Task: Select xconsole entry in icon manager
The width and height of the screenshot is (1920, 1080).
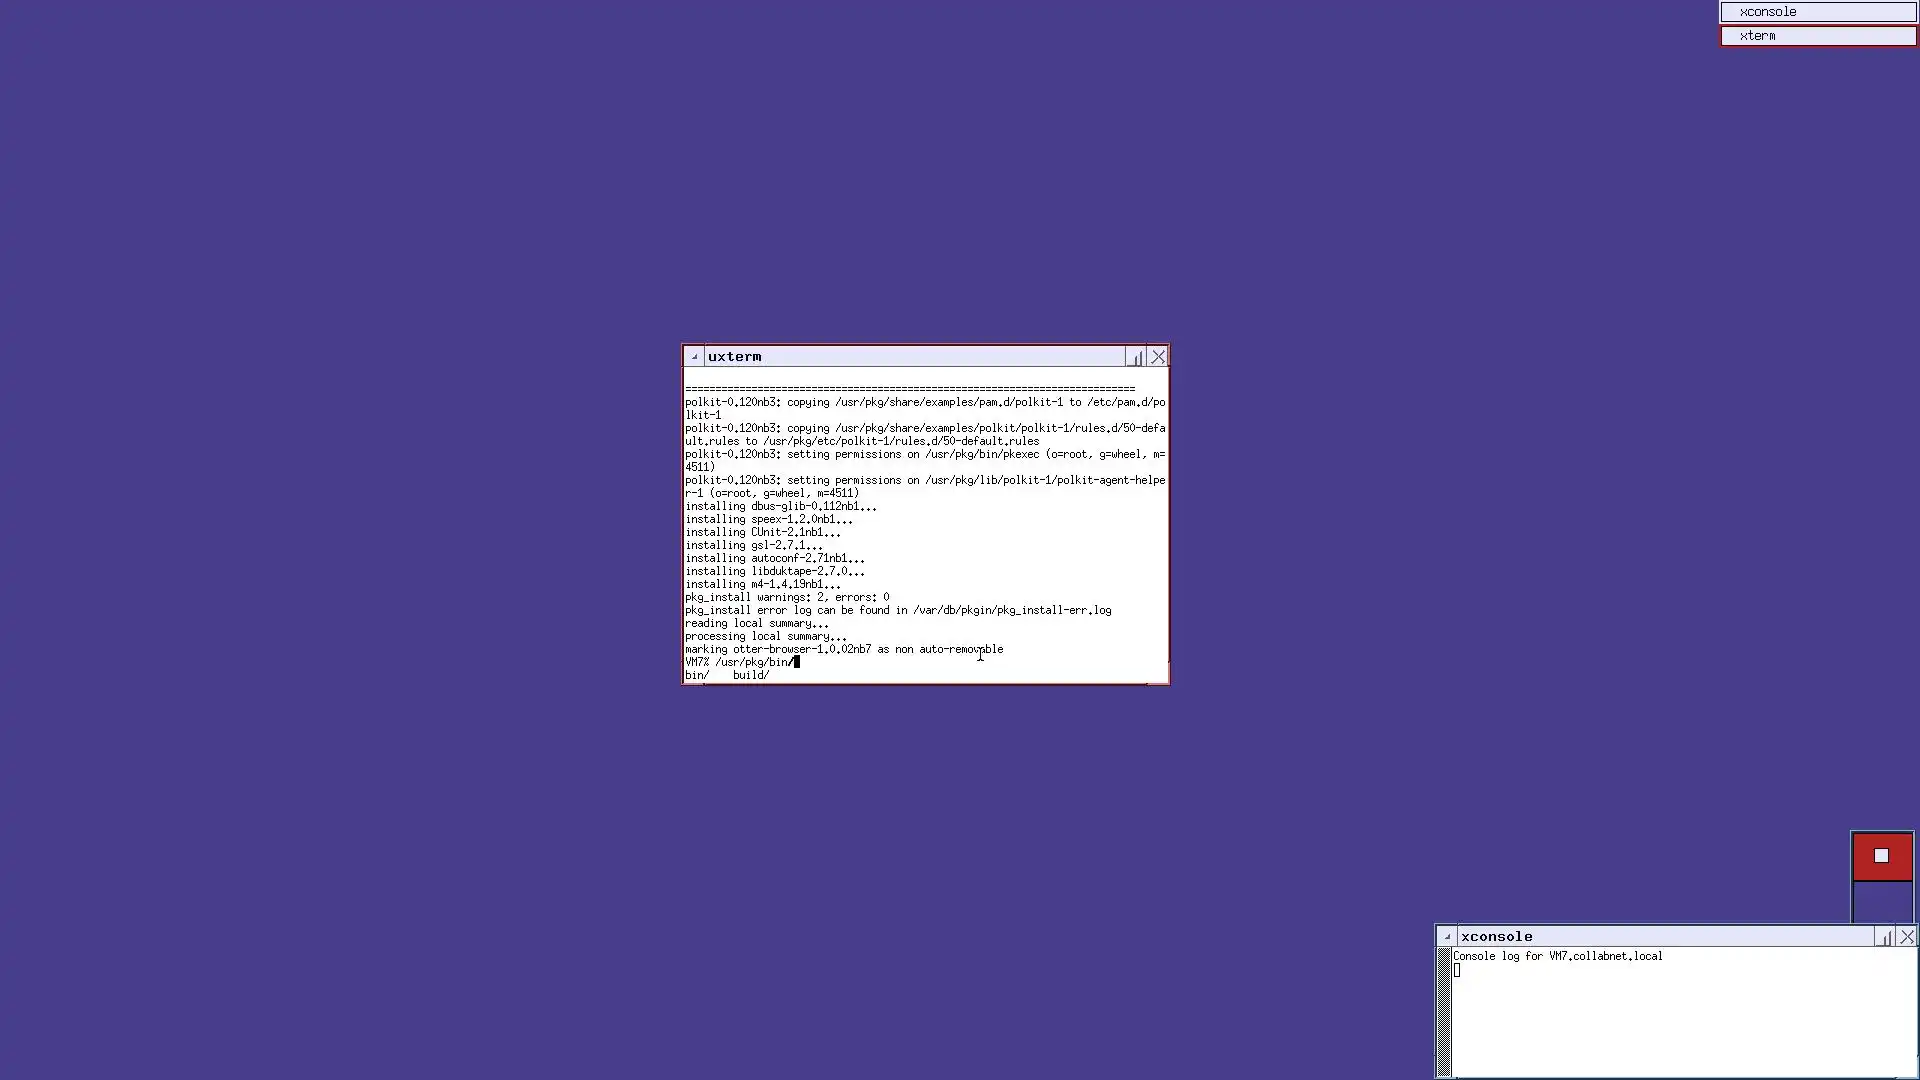Action: [x=1818, y=12]
